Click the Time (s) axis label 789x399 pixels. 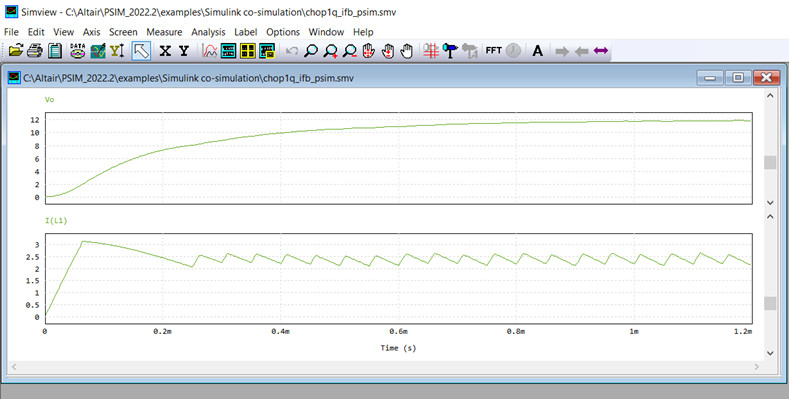398,348
